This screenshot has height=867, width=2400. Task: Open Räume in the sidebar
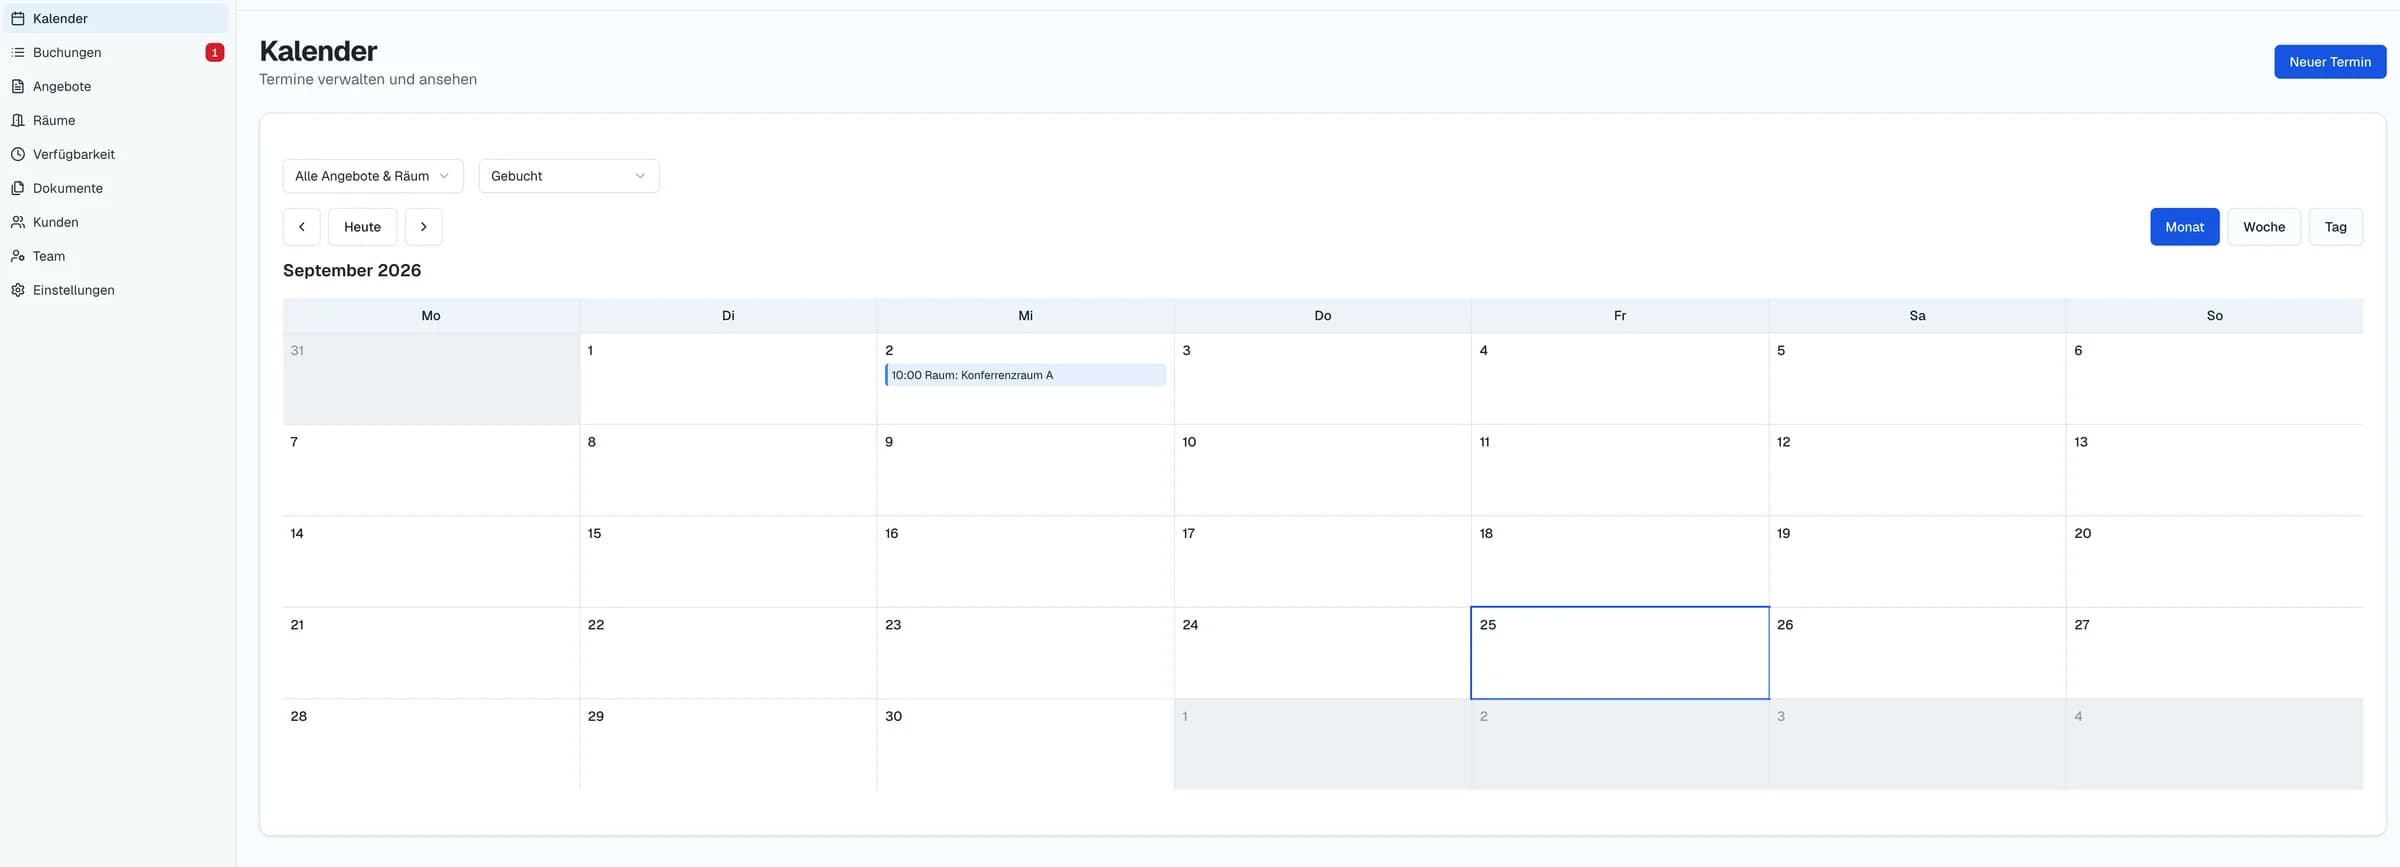(x=116, y=120)
